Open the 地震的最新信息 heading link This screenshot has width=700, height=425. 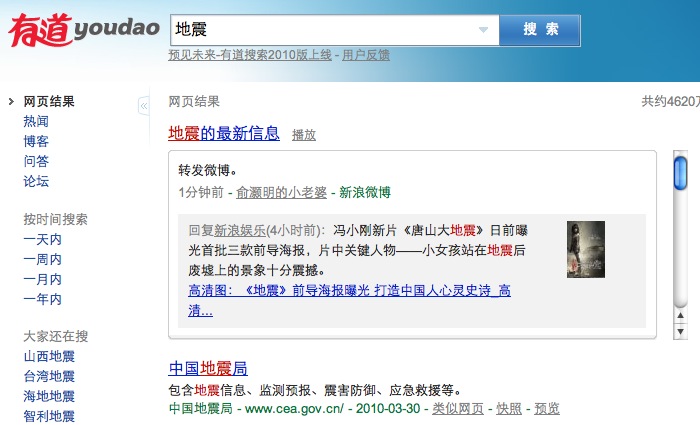[224, 133]
